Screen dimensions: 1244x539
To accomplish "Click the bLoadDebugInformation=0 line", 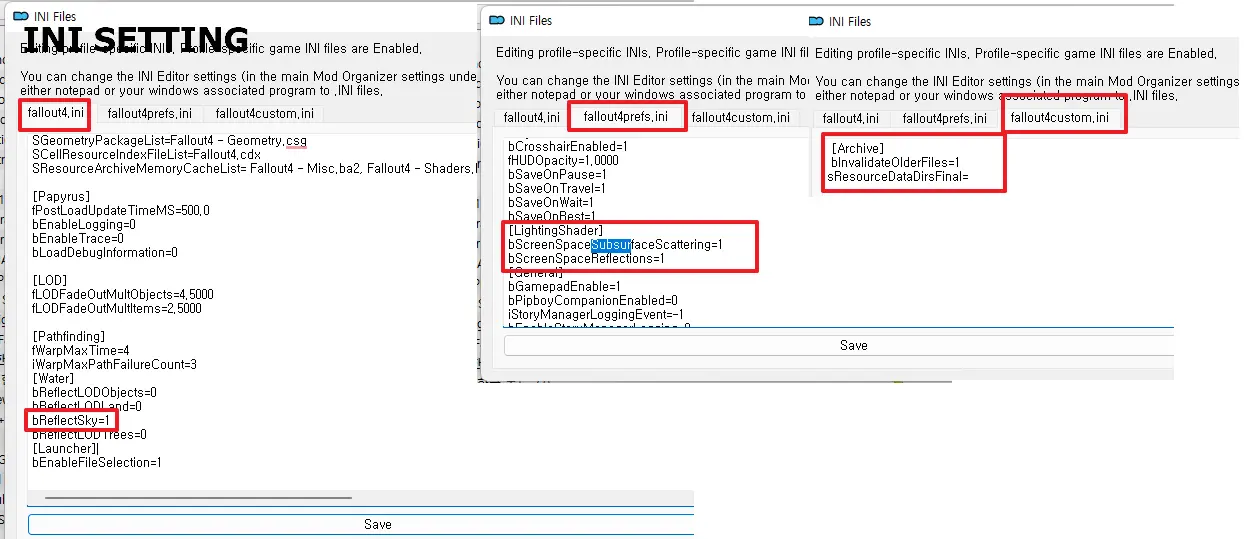I will (x=104, y=253).
